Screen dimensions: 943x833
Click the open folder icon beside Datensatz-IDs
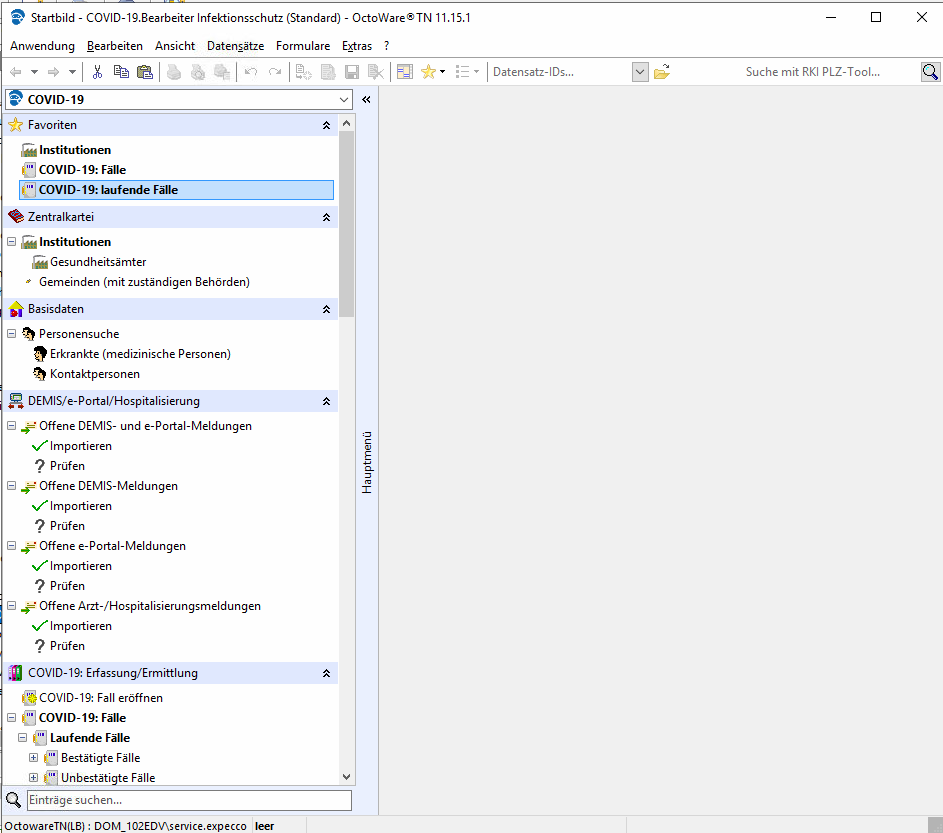[x=662, y=72]
